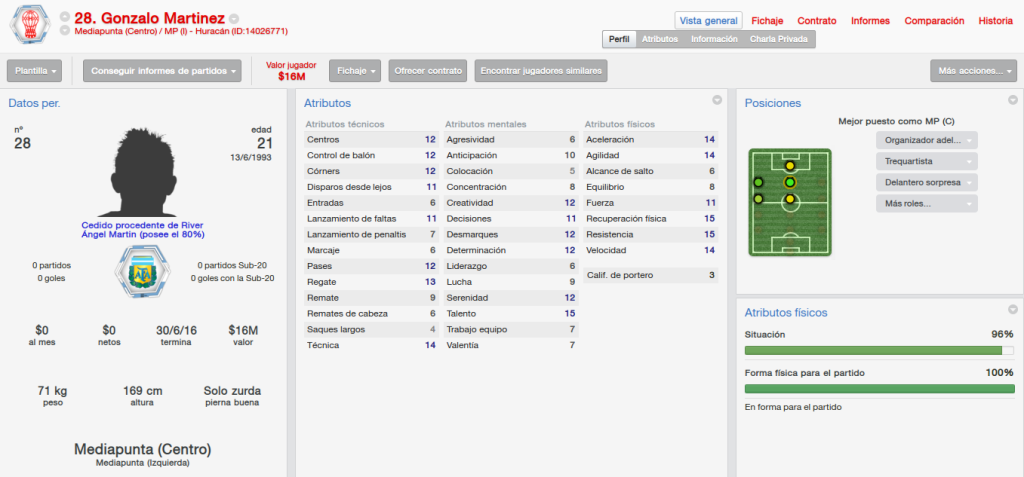Viewport: 1024px width, 477px height.
Task: Open the Conseguir informes de partidos dropdown
Action: point(162,71)
